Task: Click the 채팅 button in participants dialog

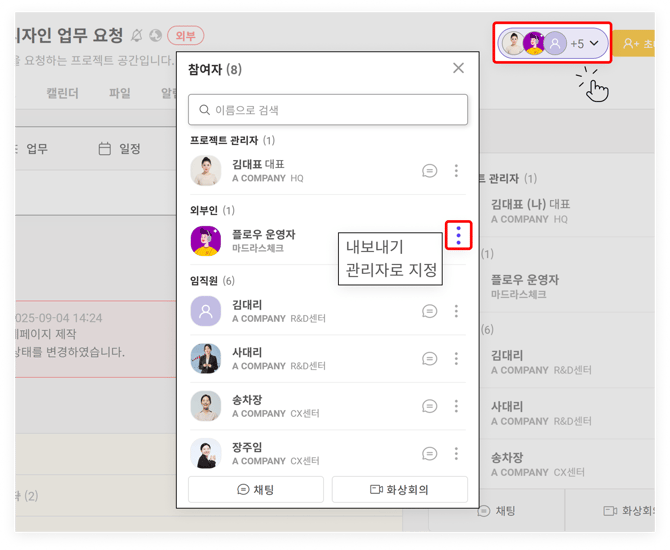Action: pos(256,489)
